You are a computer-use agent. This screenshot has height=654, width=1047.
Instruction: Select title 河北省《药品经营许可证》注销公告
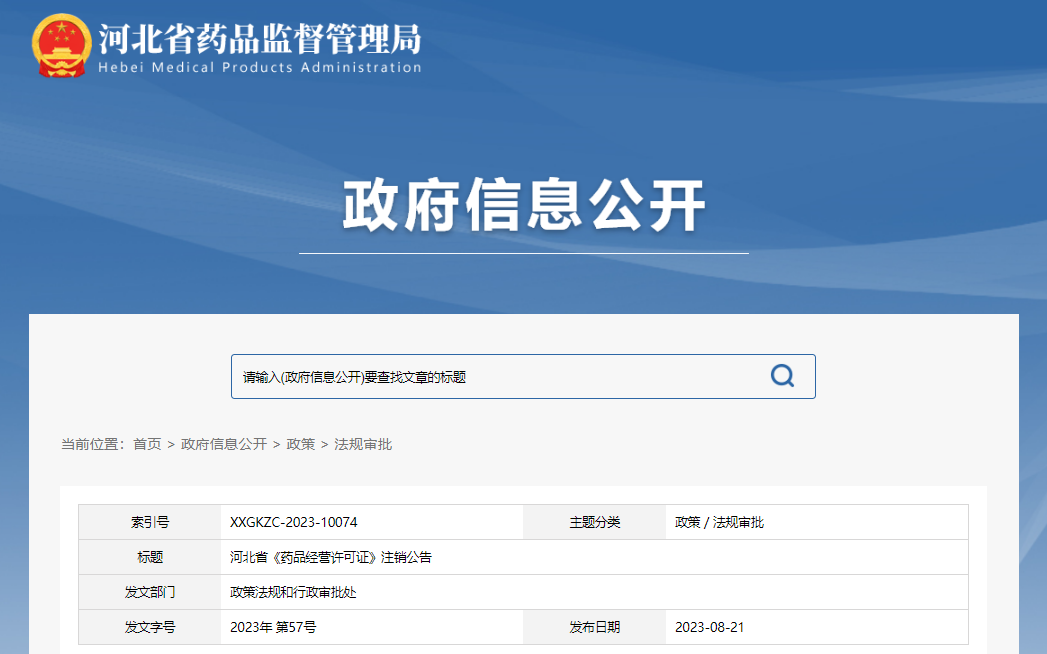pos(331,557)
